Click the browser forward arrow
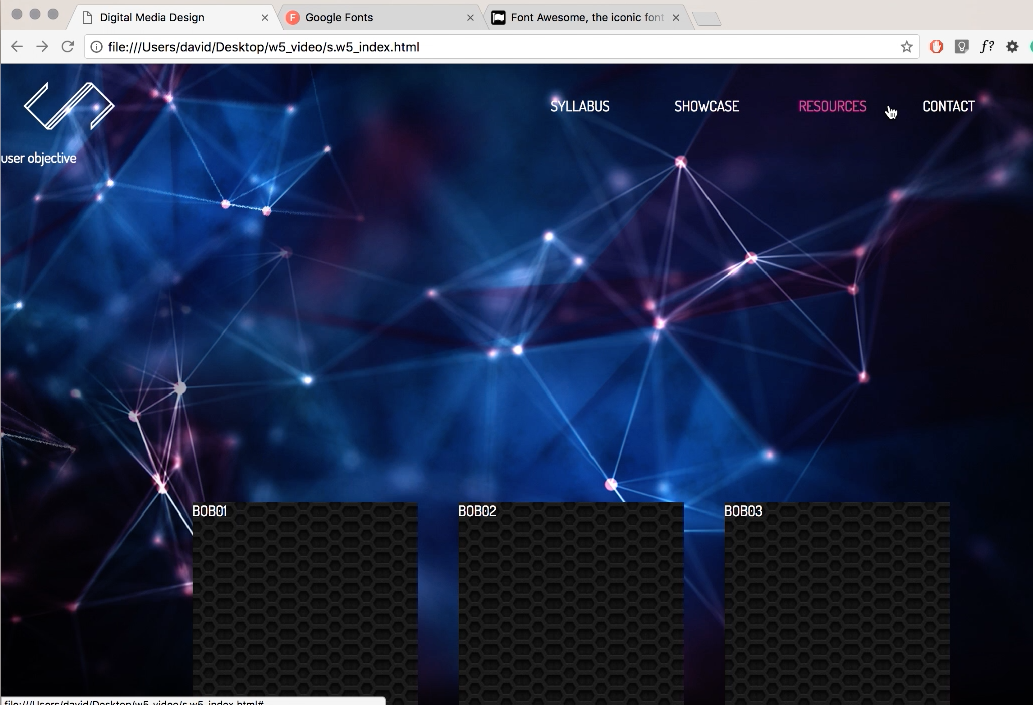Screen dimensions: 1033x705 pos(42,46)
